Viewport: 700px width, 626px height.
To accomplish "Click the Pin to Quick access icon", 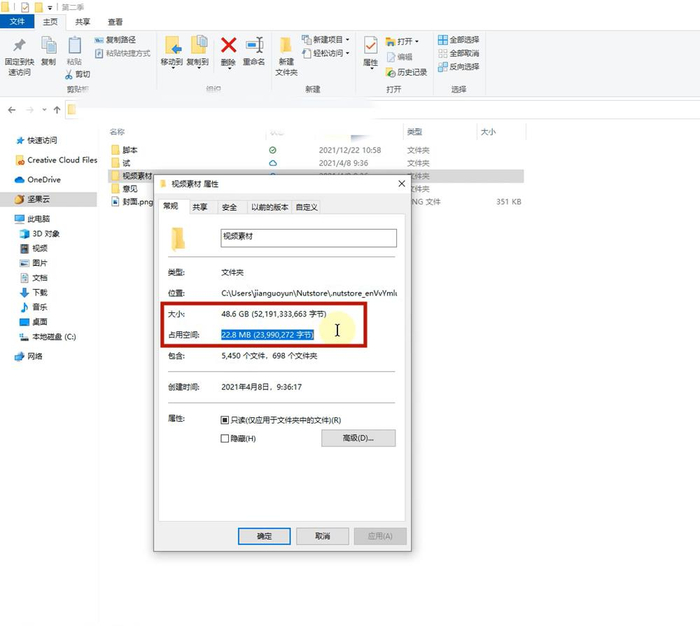I will 19,46.
